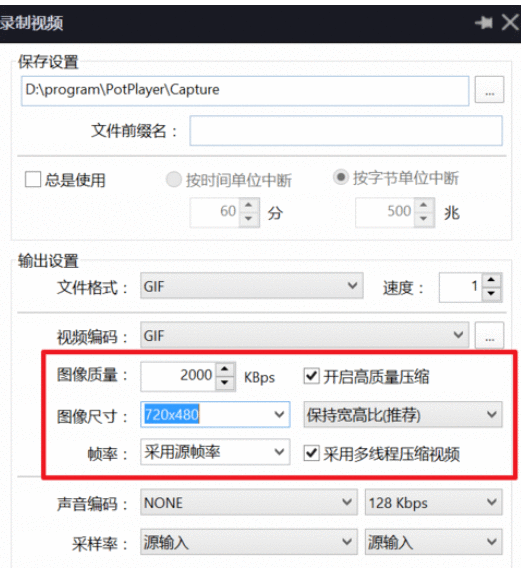The width and height of the screenshot is (521, 568).
Task: Click the 文件前缀名 input field
Action: 346,131
